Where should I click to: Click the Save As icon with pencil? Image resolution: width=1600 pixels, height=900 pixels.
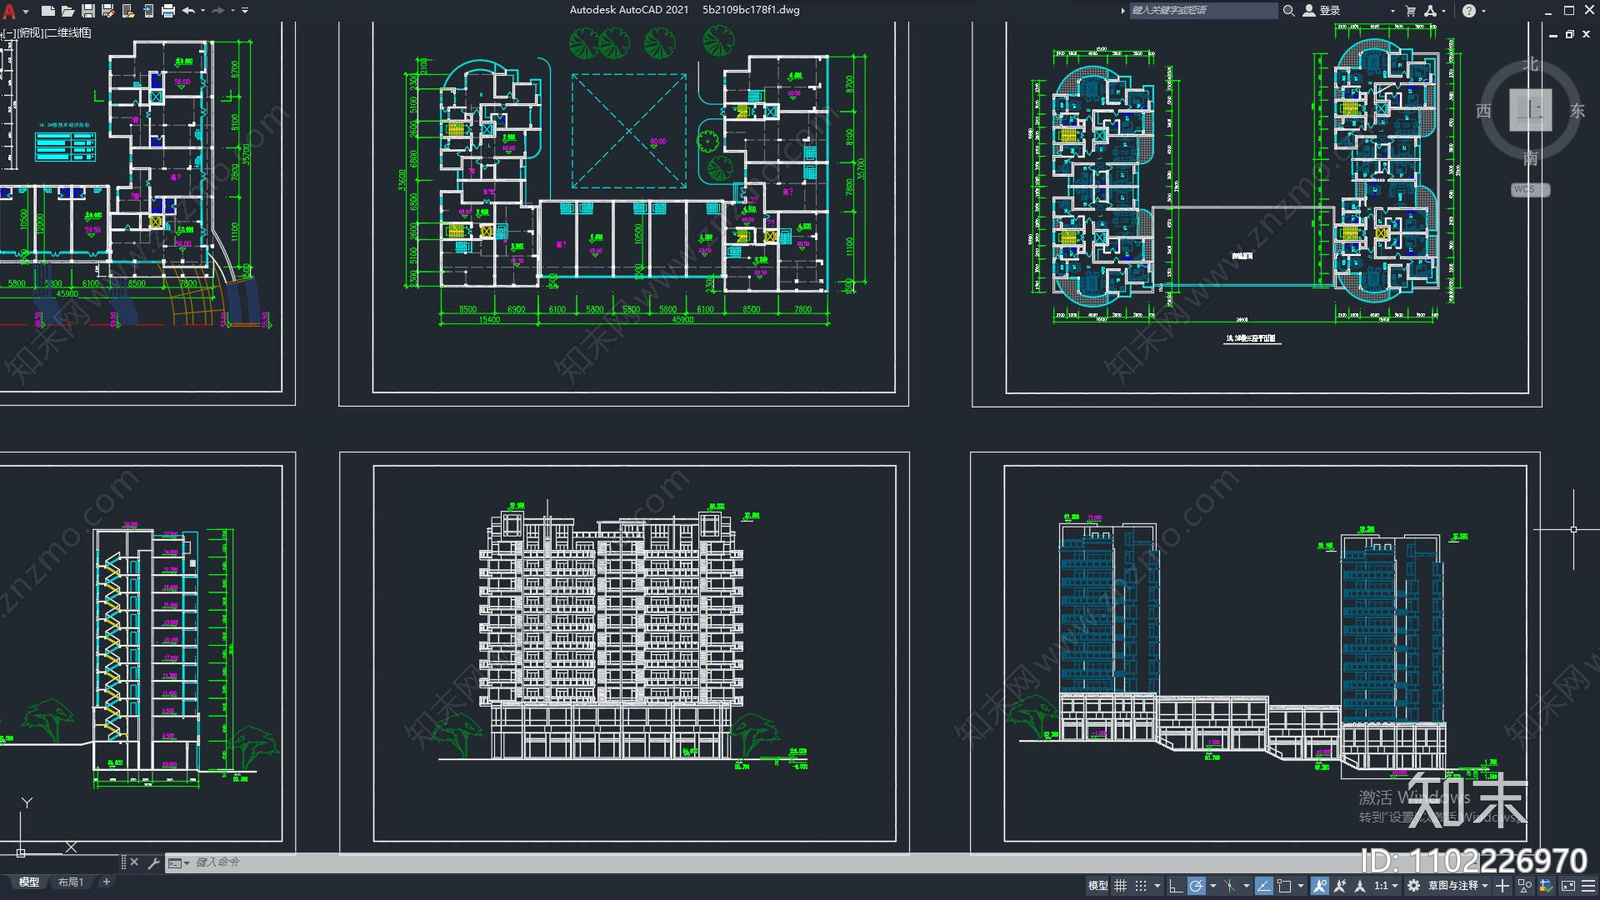coord(108,10)
